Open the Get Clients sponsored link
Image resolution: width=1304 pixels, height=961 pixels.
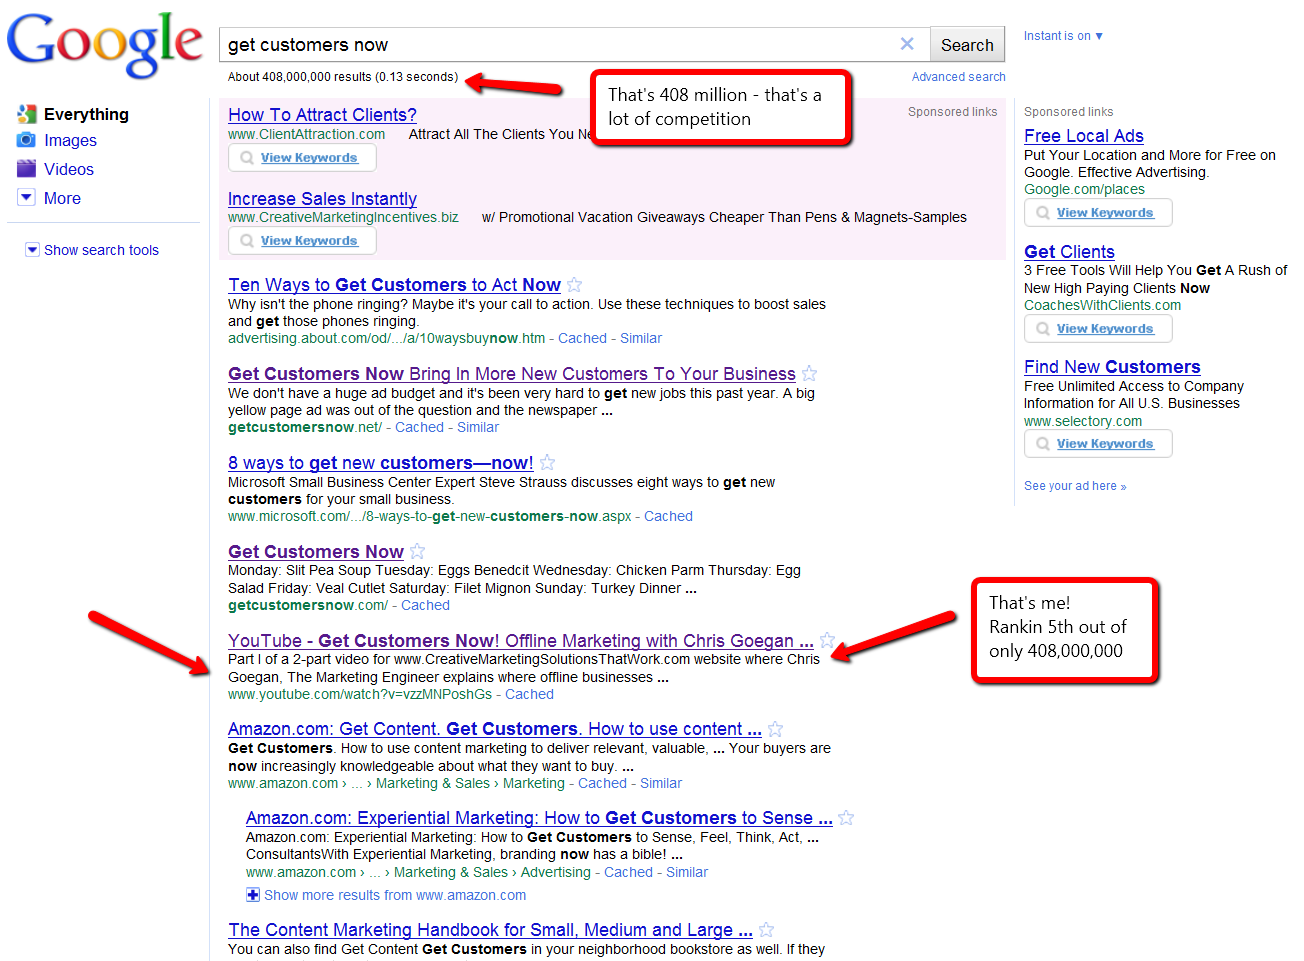pyautogui.click(x=1069, y=252)
